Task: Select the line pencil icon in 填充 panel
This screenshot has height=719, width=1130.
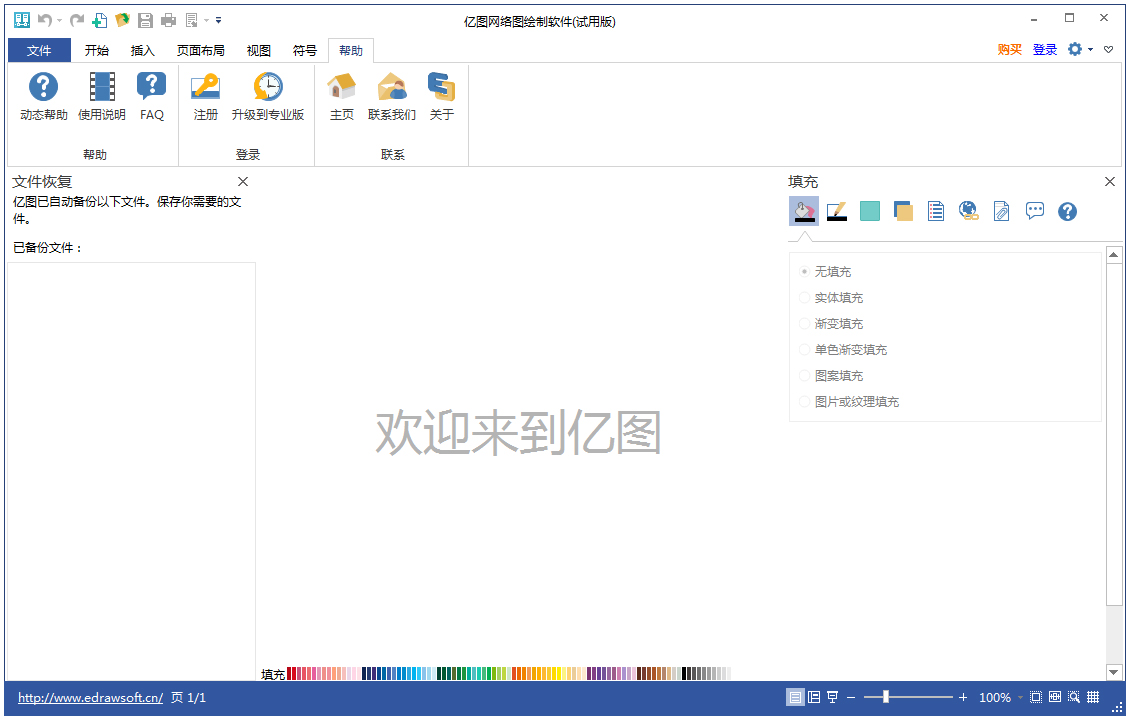Action: click(837, 211)
